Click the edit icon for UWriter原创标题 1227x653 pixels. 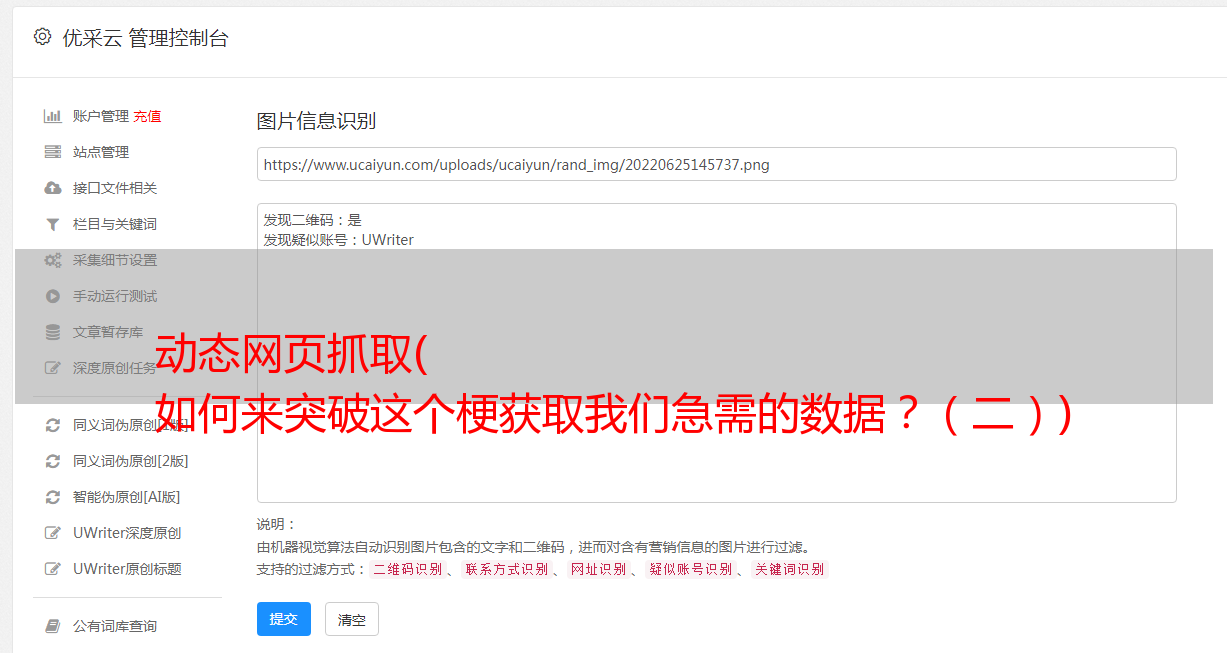(53, 569)
